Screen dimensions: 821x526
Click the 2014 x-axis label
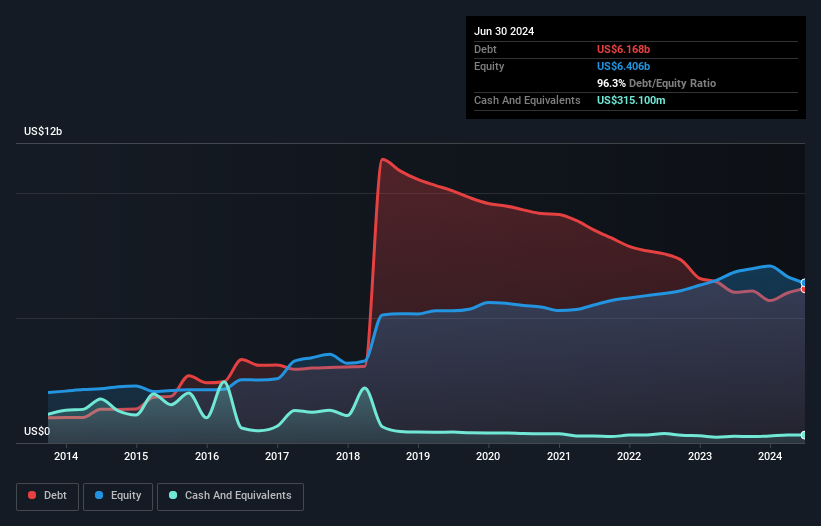pos(66,456)
